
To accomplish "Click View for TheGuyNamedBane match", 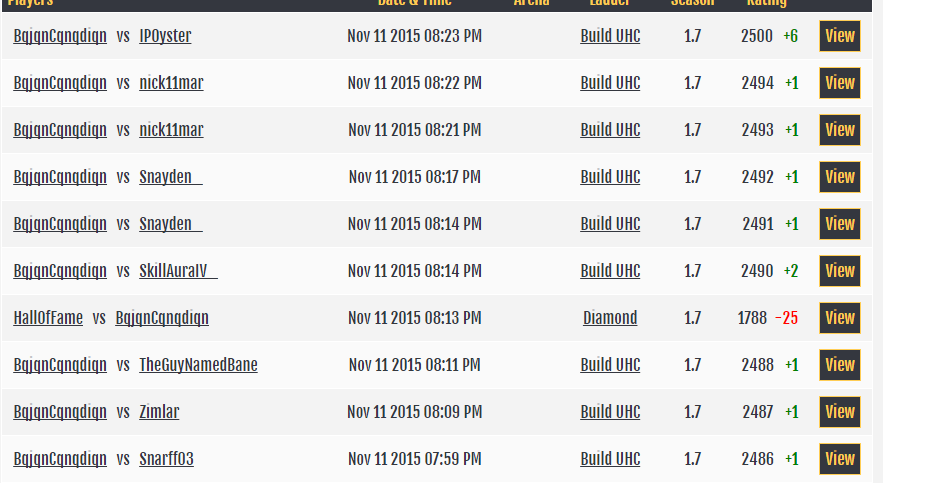I will click(x=839, y=365).
